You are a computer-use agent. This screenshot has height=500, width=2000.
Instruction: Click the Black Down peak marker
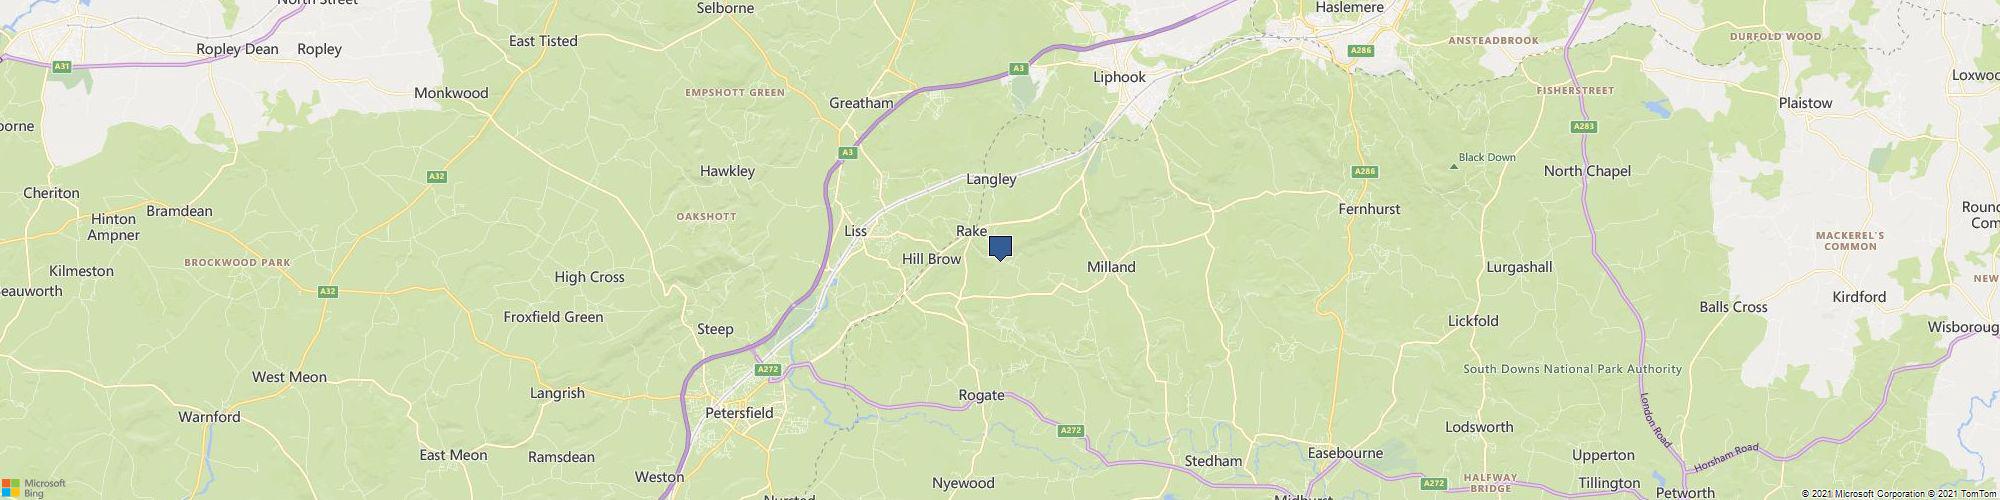pos(1454,165)
